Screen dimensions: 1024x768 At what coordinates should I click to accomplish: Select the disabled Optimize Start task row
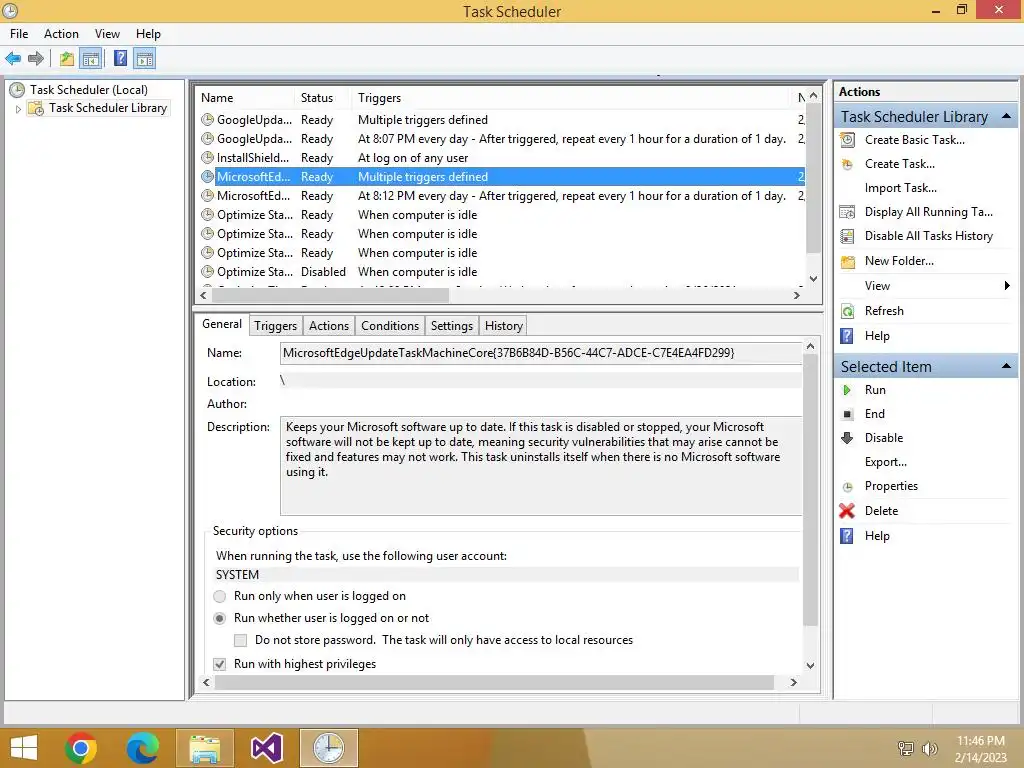click(x=502, y=272)
